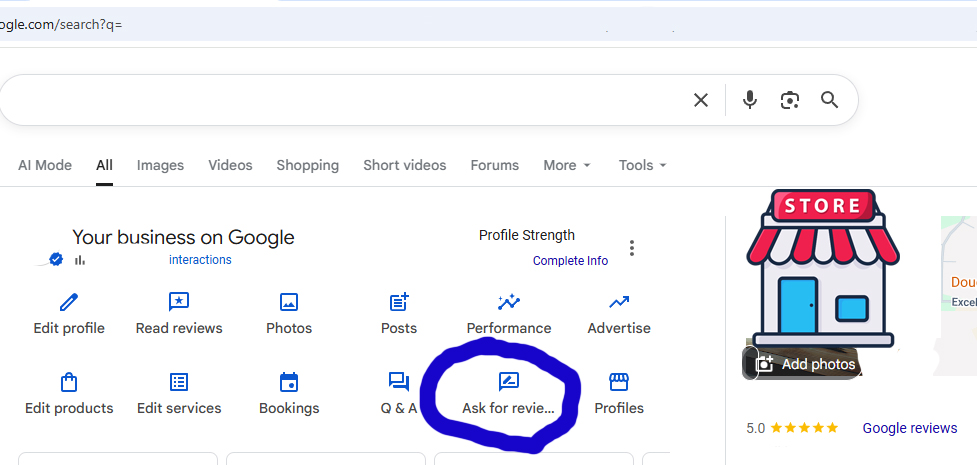Image resolution: width=977 pixels, height=465 pixels.
Task: Click the Profile Strength label
Action: click(527, 235)
